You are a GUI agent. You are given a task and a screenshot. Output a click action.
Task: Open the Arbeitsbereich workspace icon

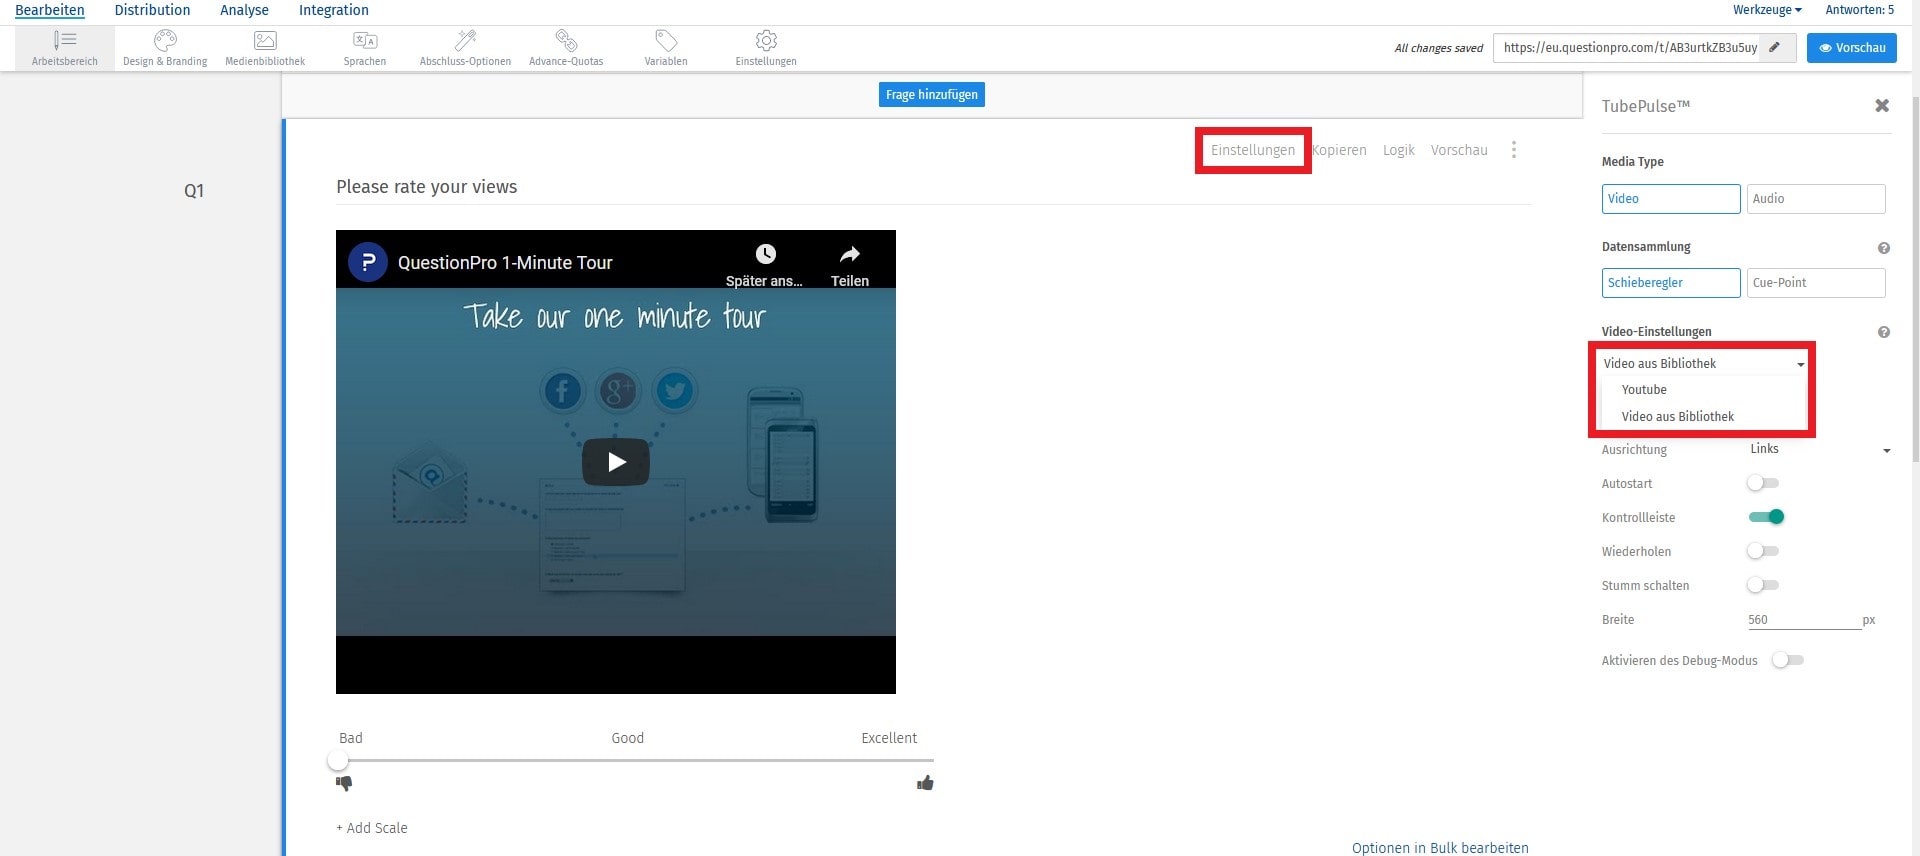tap(65, 40)
